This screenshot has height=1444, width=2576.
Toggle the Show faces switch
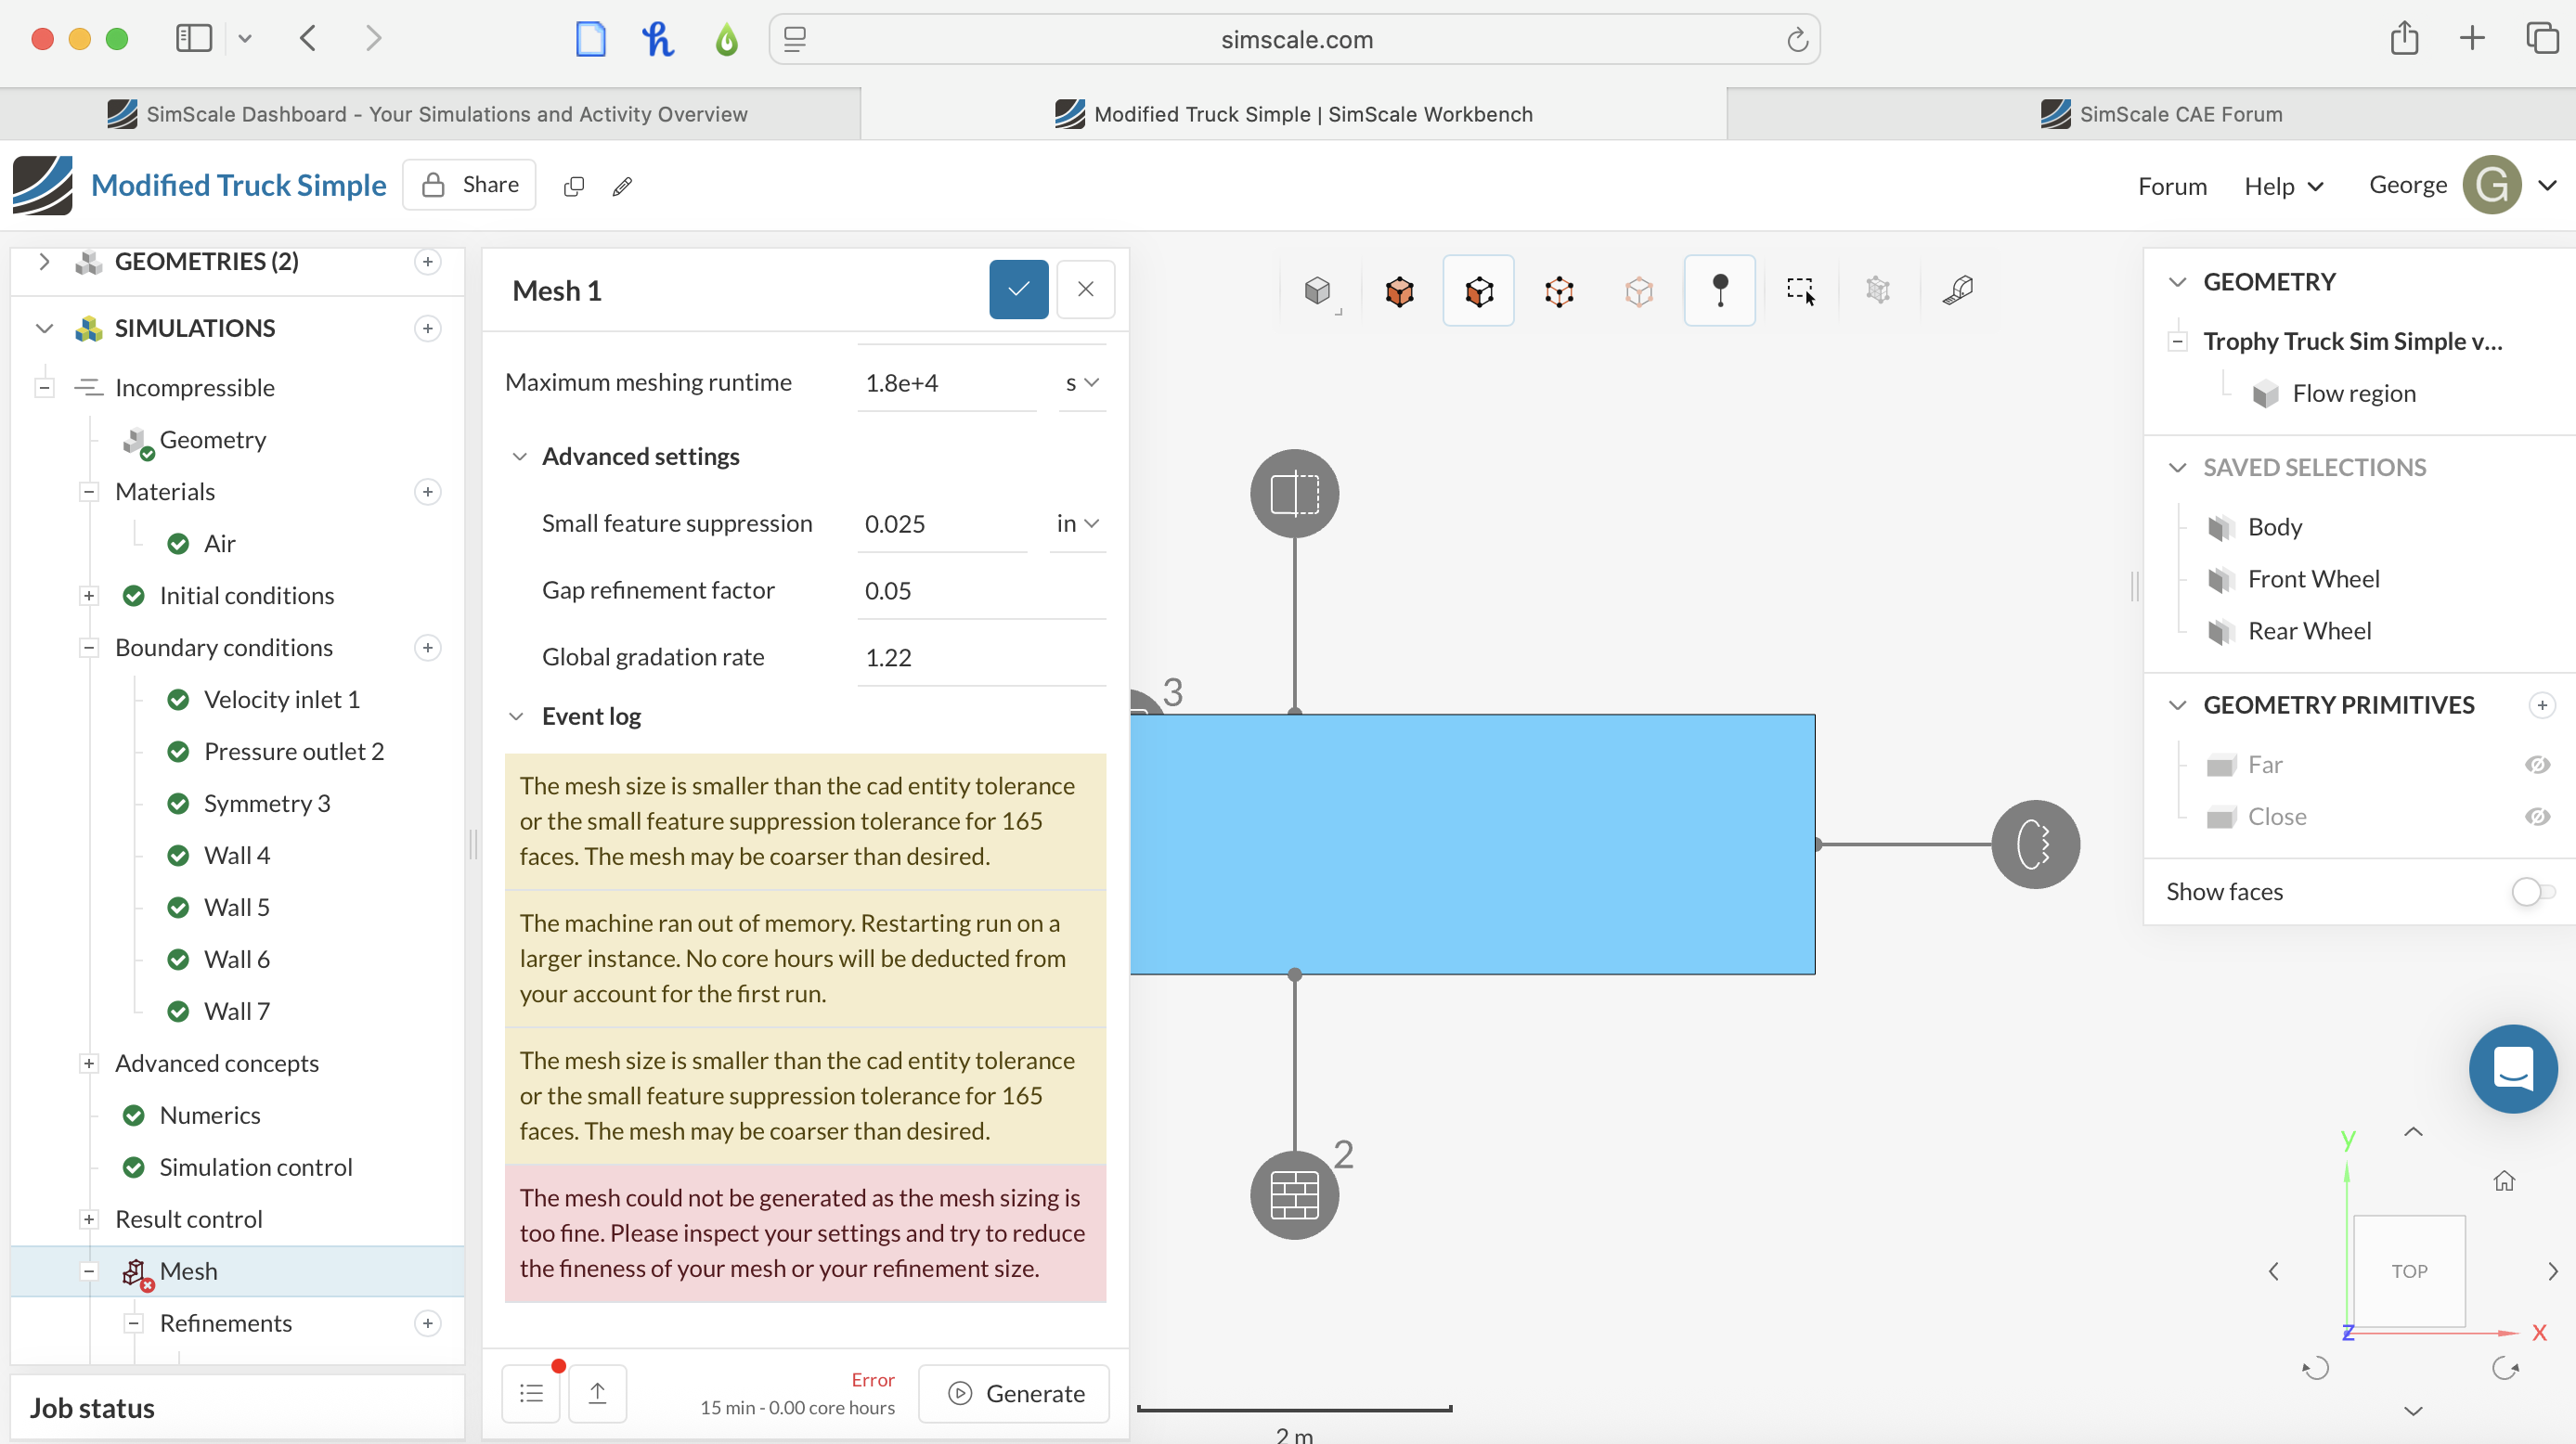(x=2531, y=891)
